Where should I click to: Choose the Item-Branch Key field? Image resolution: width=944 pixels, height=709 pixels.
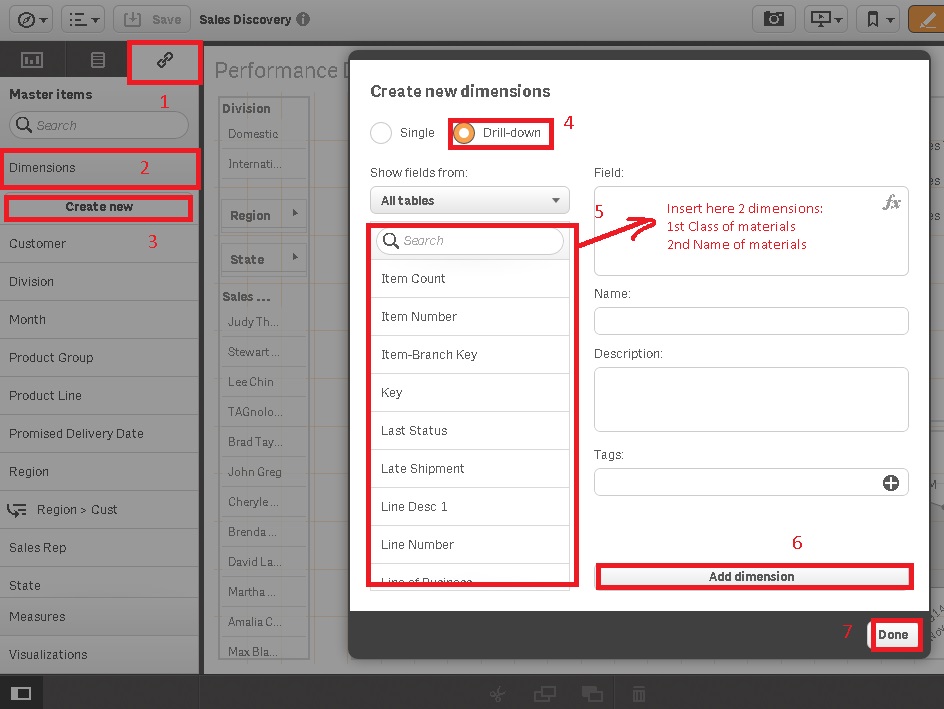(x=470, y=354)
